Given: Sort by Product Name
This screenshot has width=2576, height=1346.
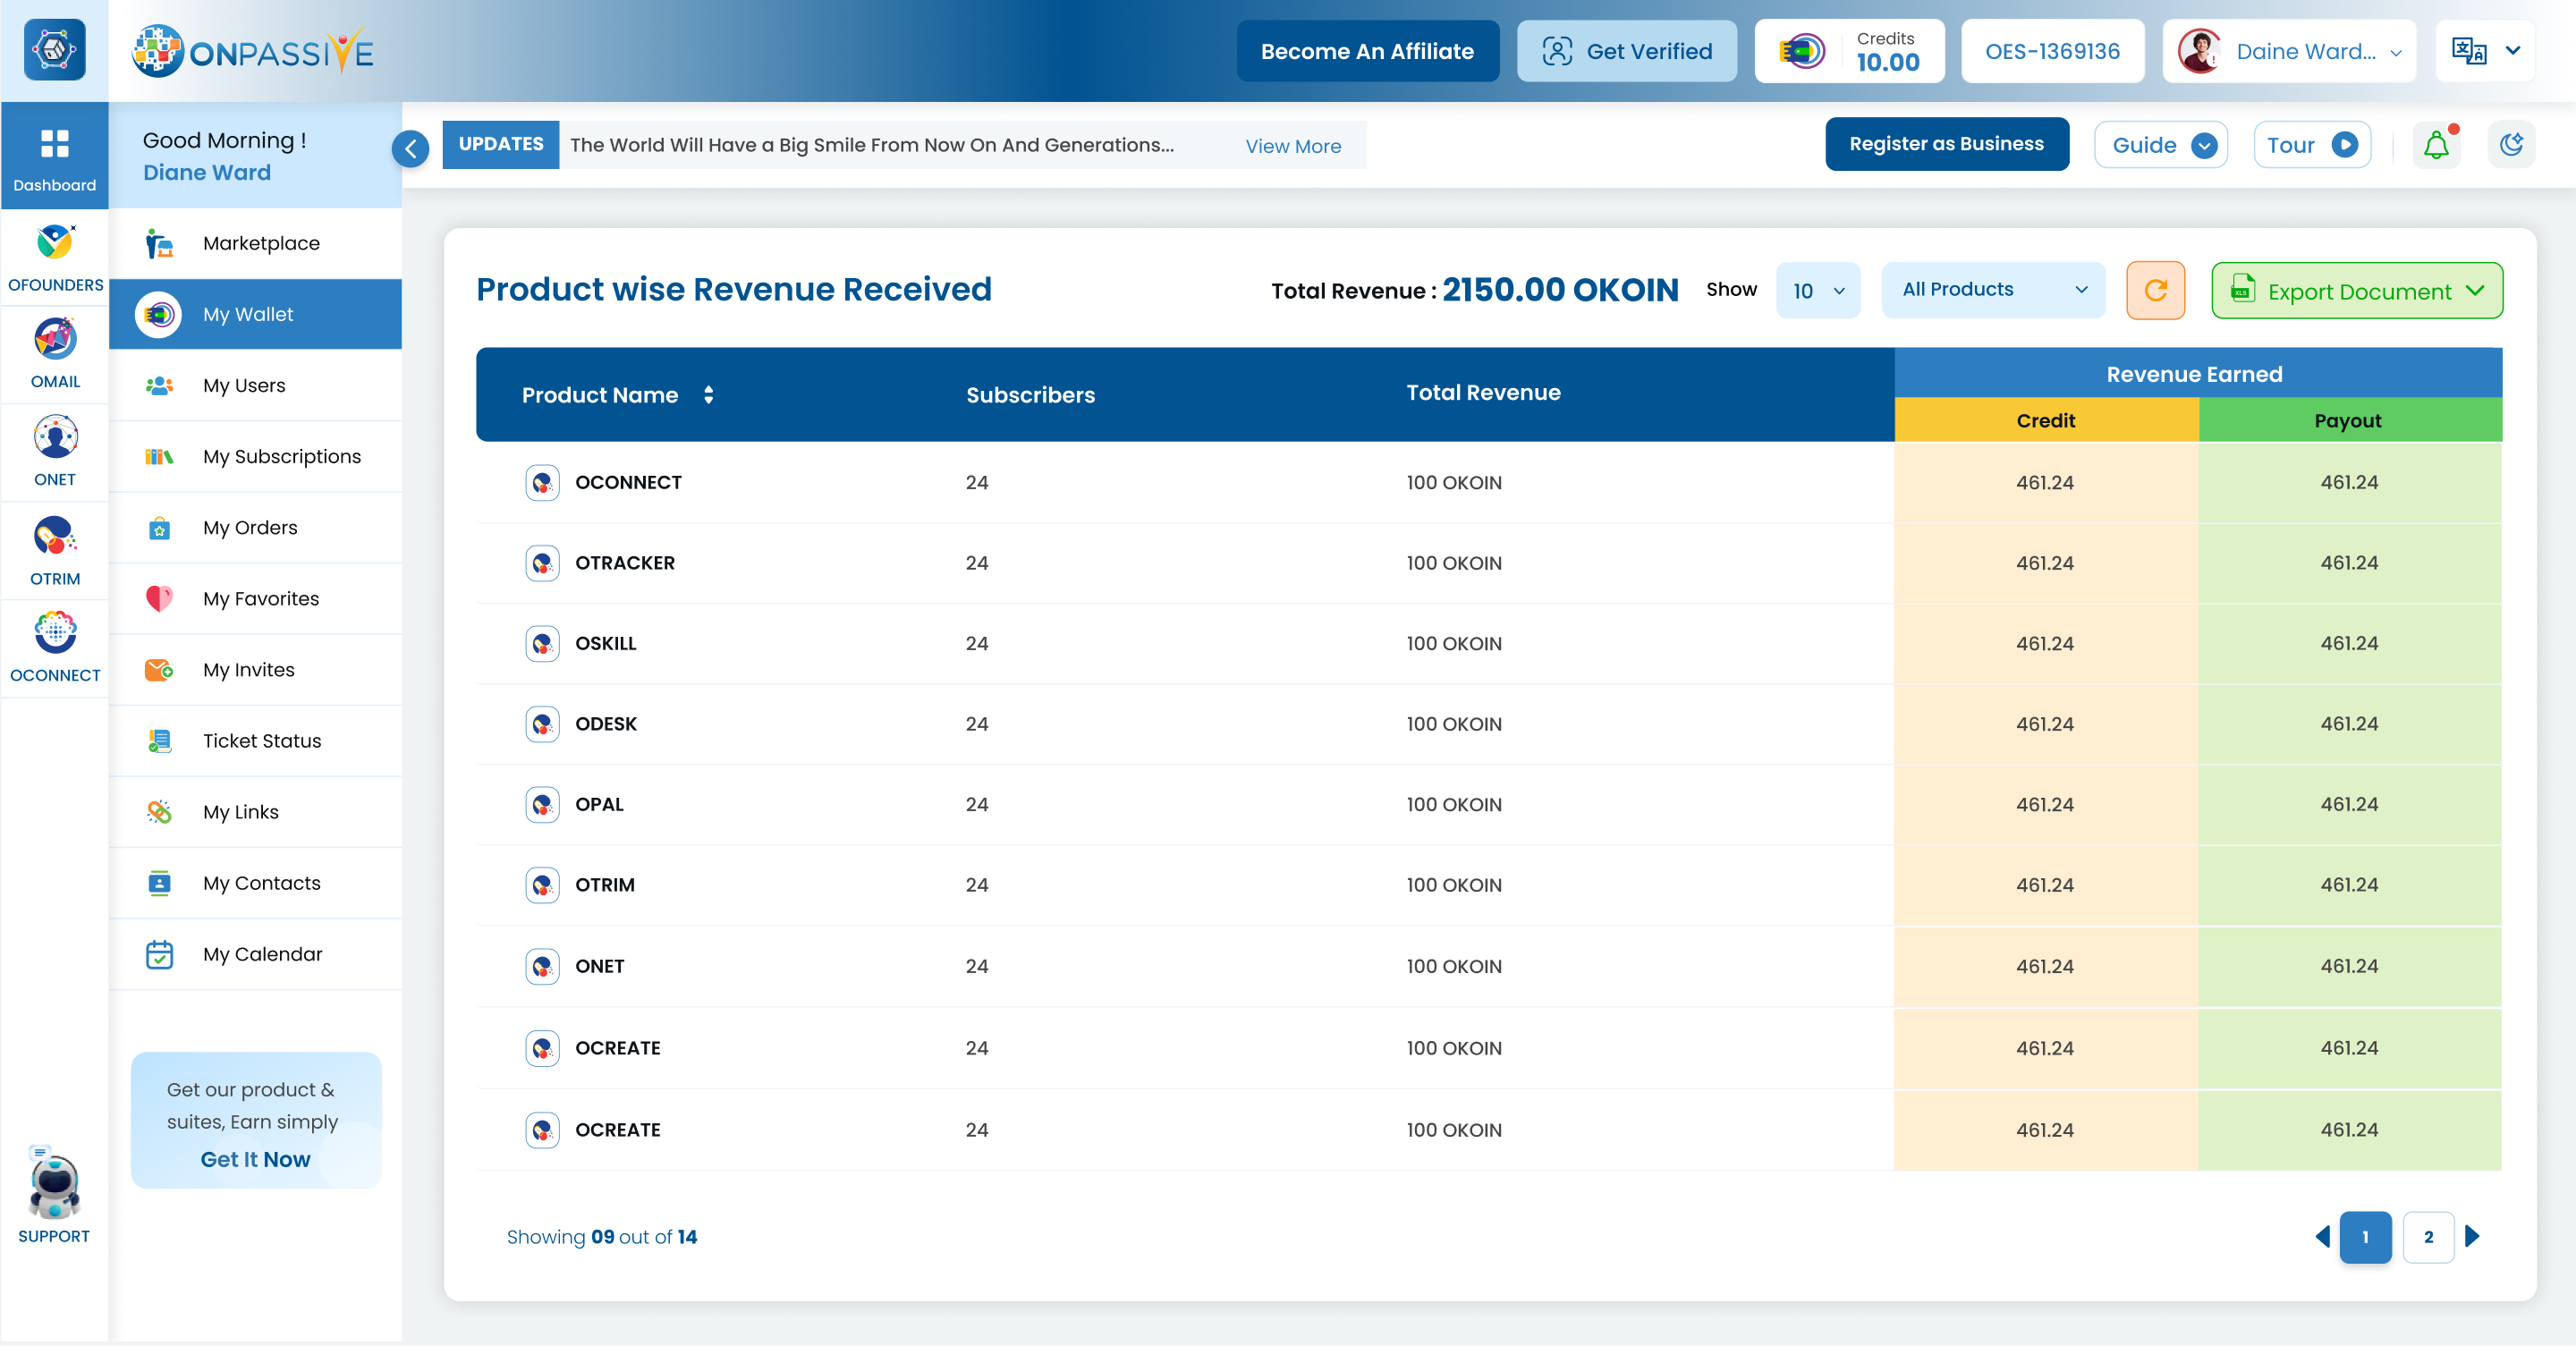Looking at the screenshot, I should pos(708,395).
